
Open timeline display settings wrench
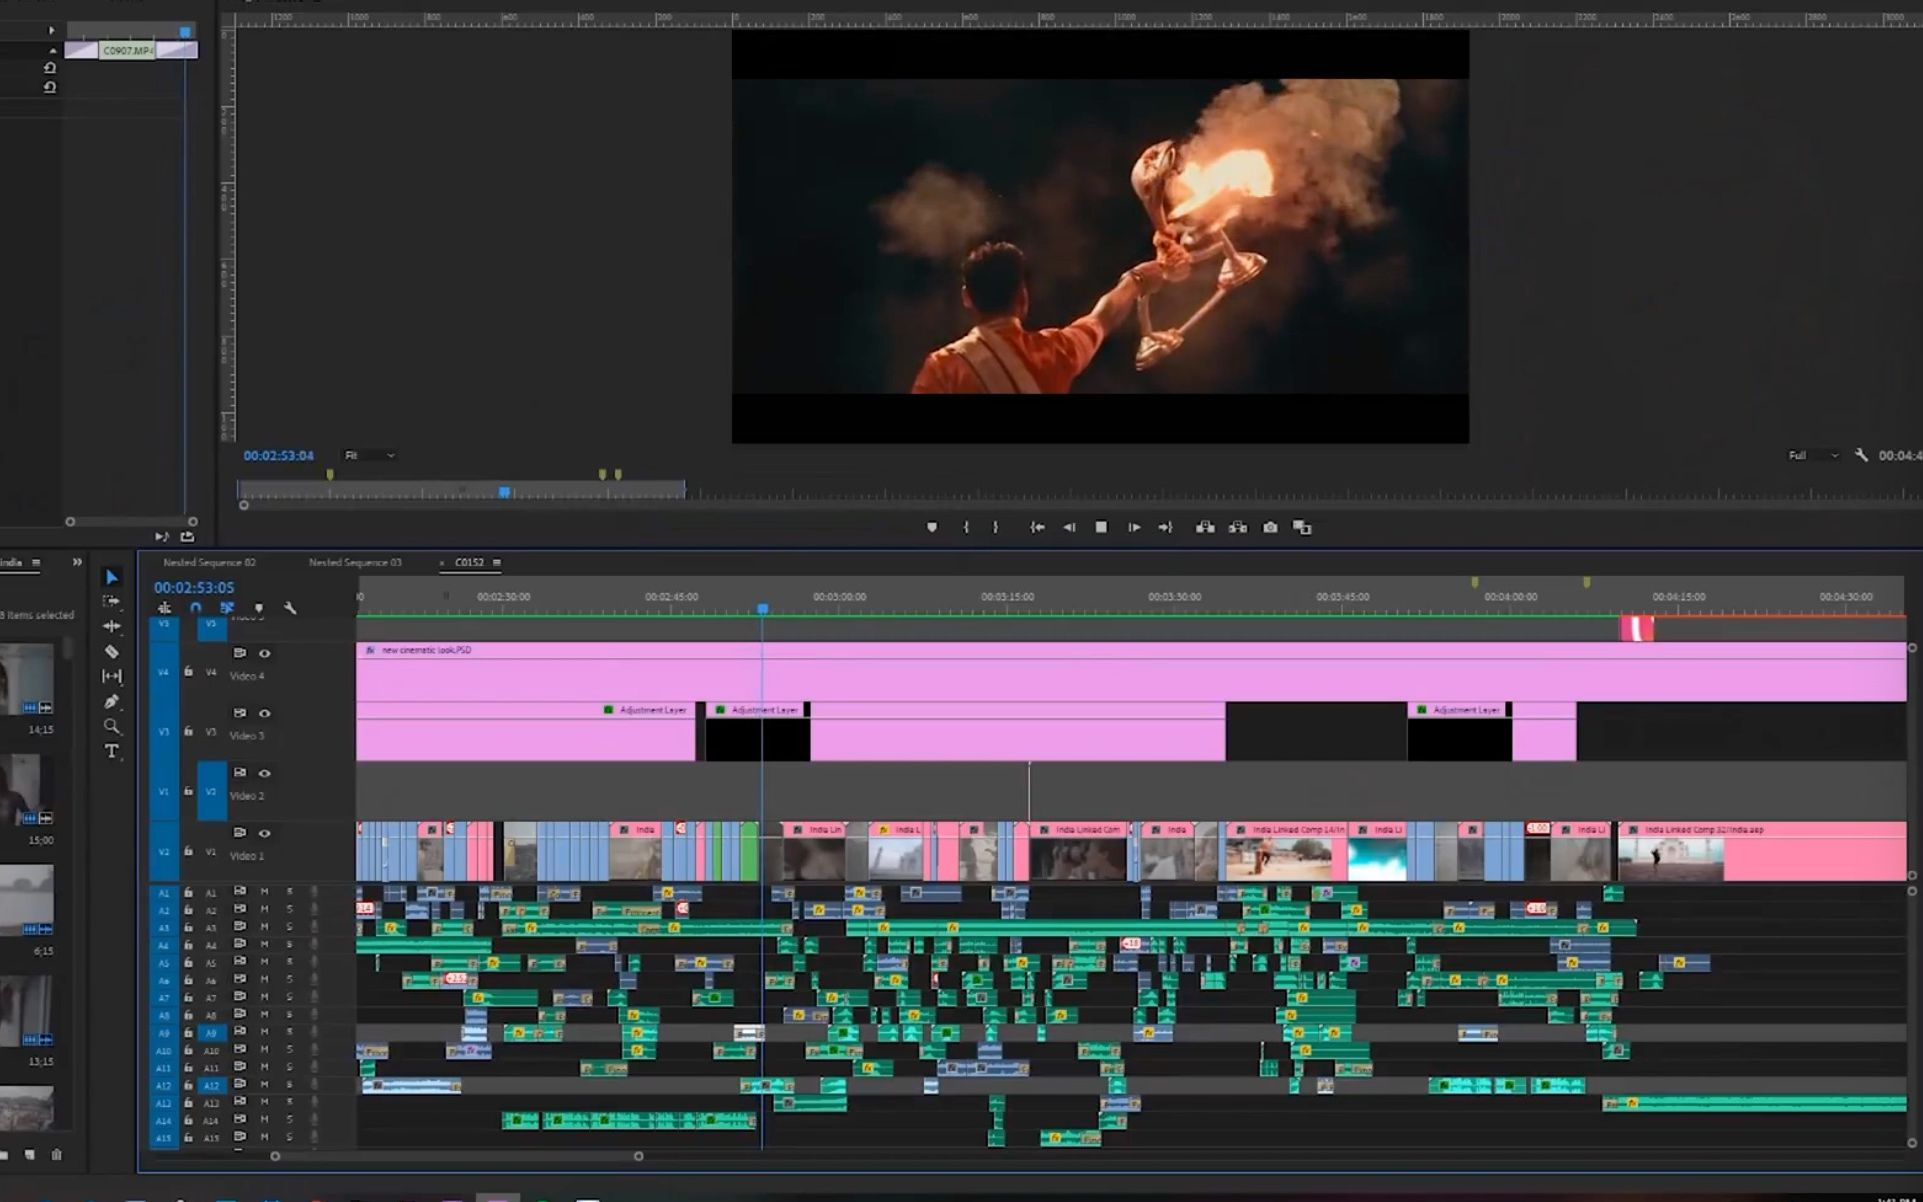(x=290, y=608)
